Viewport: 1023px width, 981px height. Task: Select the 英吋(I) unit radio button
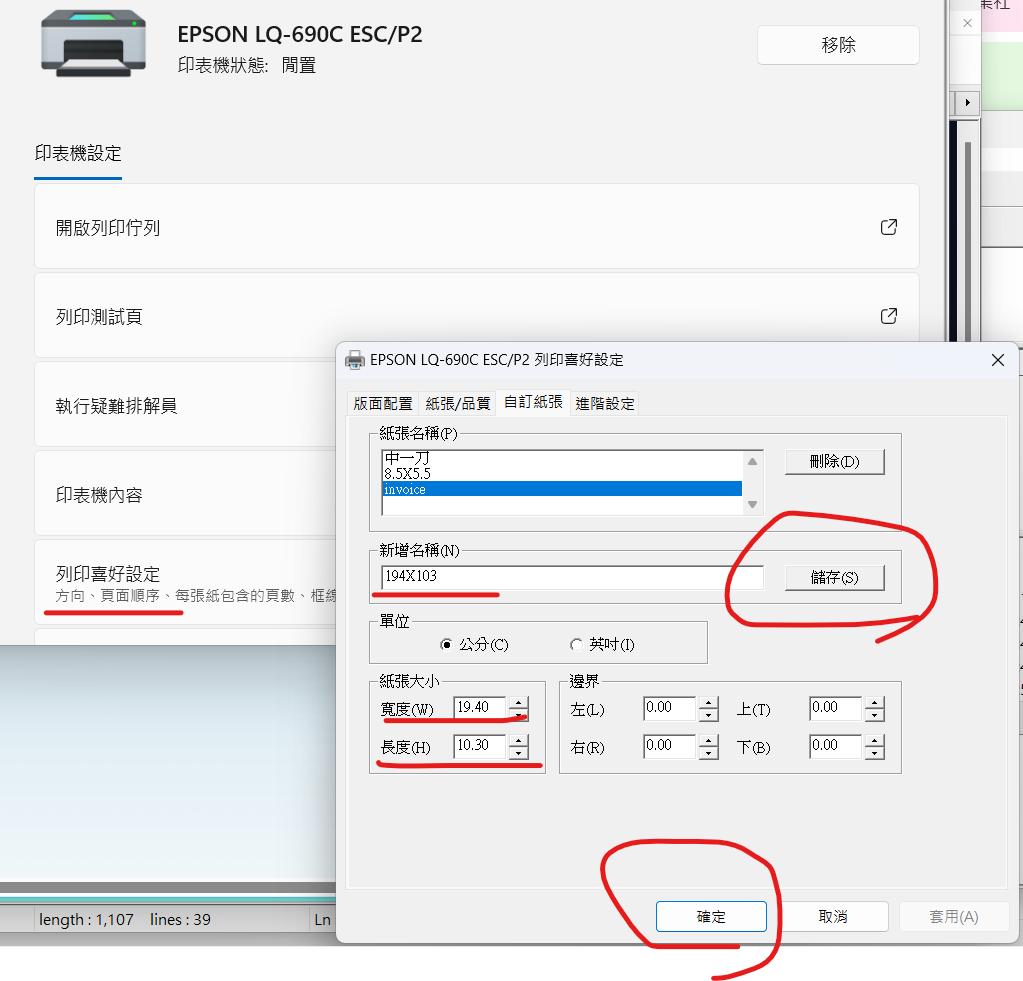coord(576,644)
